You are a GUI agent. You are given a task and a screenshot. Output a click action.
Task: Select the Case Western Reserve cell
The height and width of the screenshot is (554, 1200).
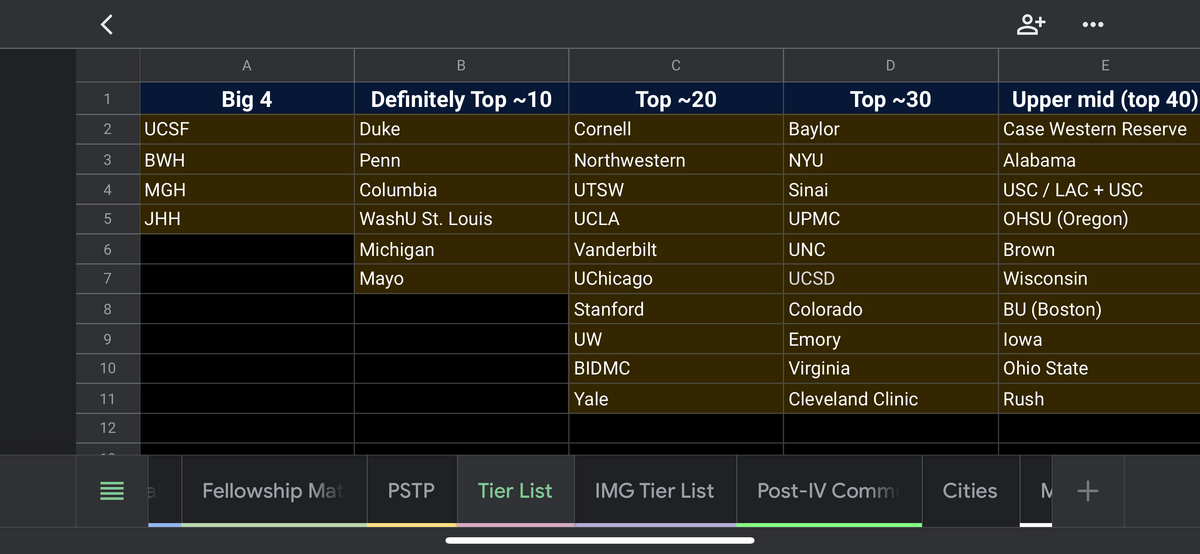(x=1098, y=129)
